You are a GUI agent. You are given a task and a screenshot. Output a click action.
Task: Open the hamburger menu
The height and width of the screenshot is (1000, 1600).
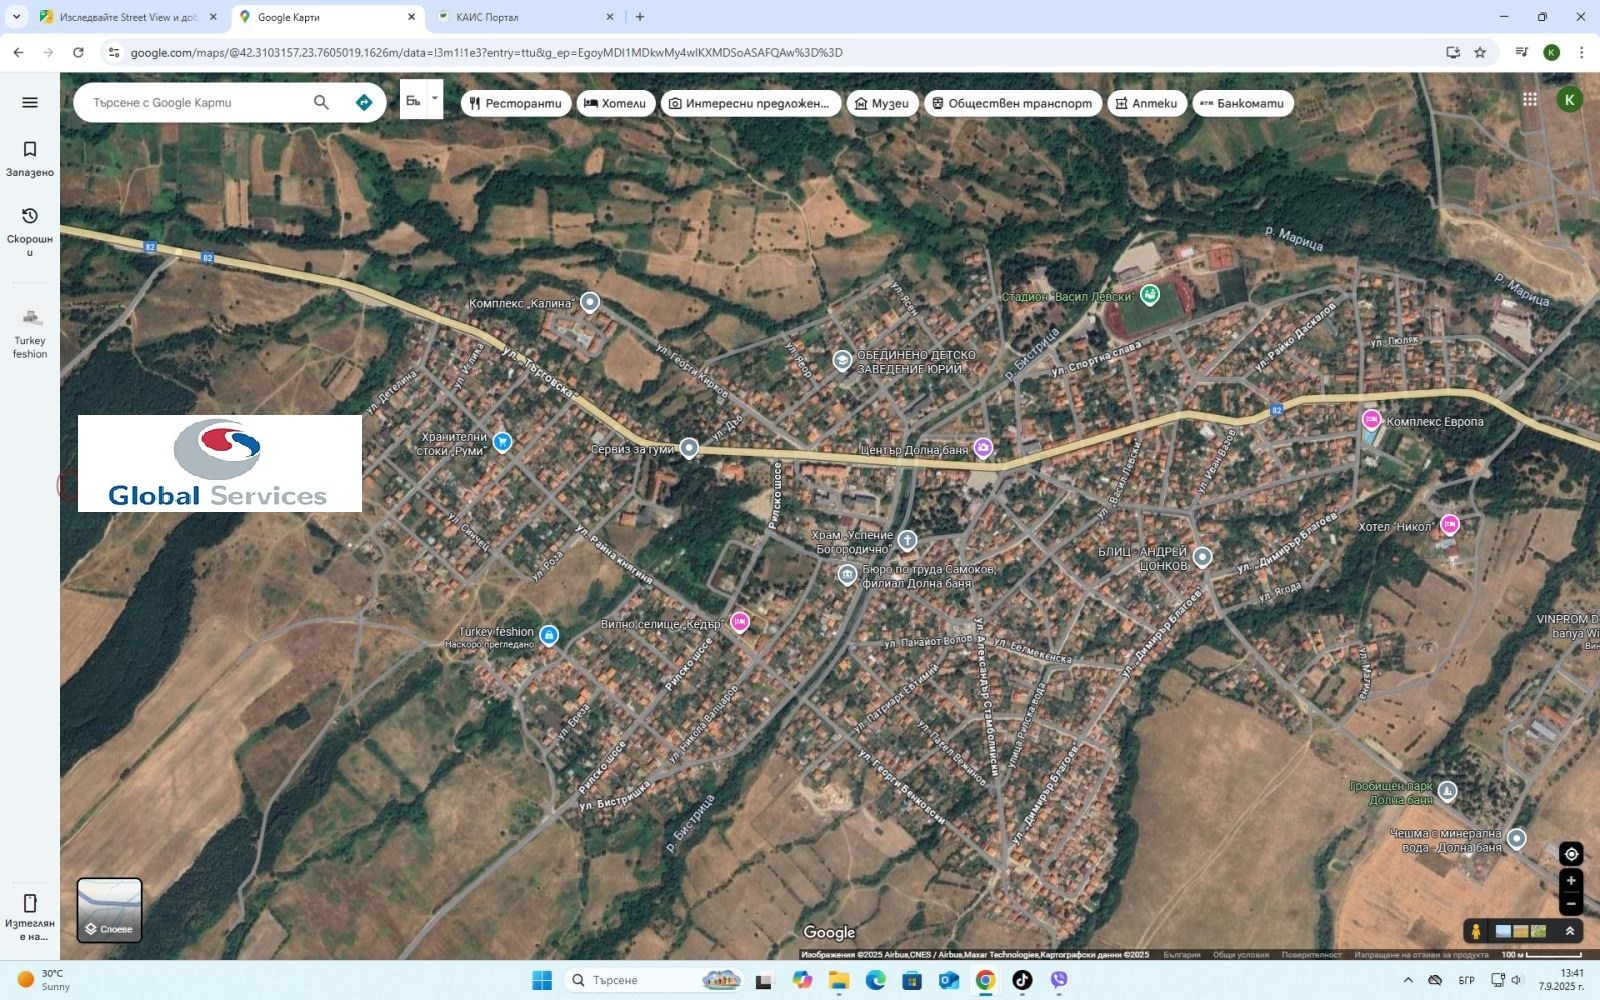(29, 102)
